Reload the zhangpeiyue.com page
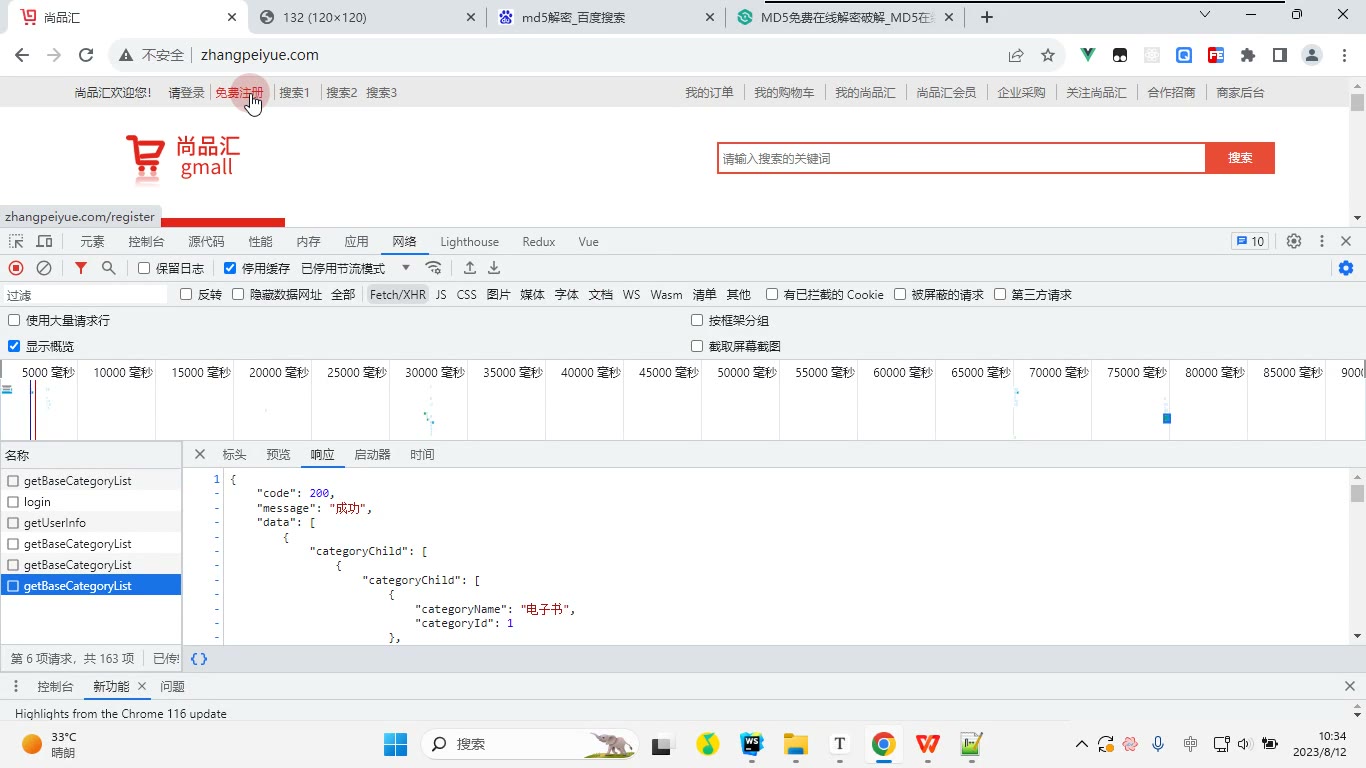Image resolution: width=1366 pixels, height=768 pixels. coord(86,55)
